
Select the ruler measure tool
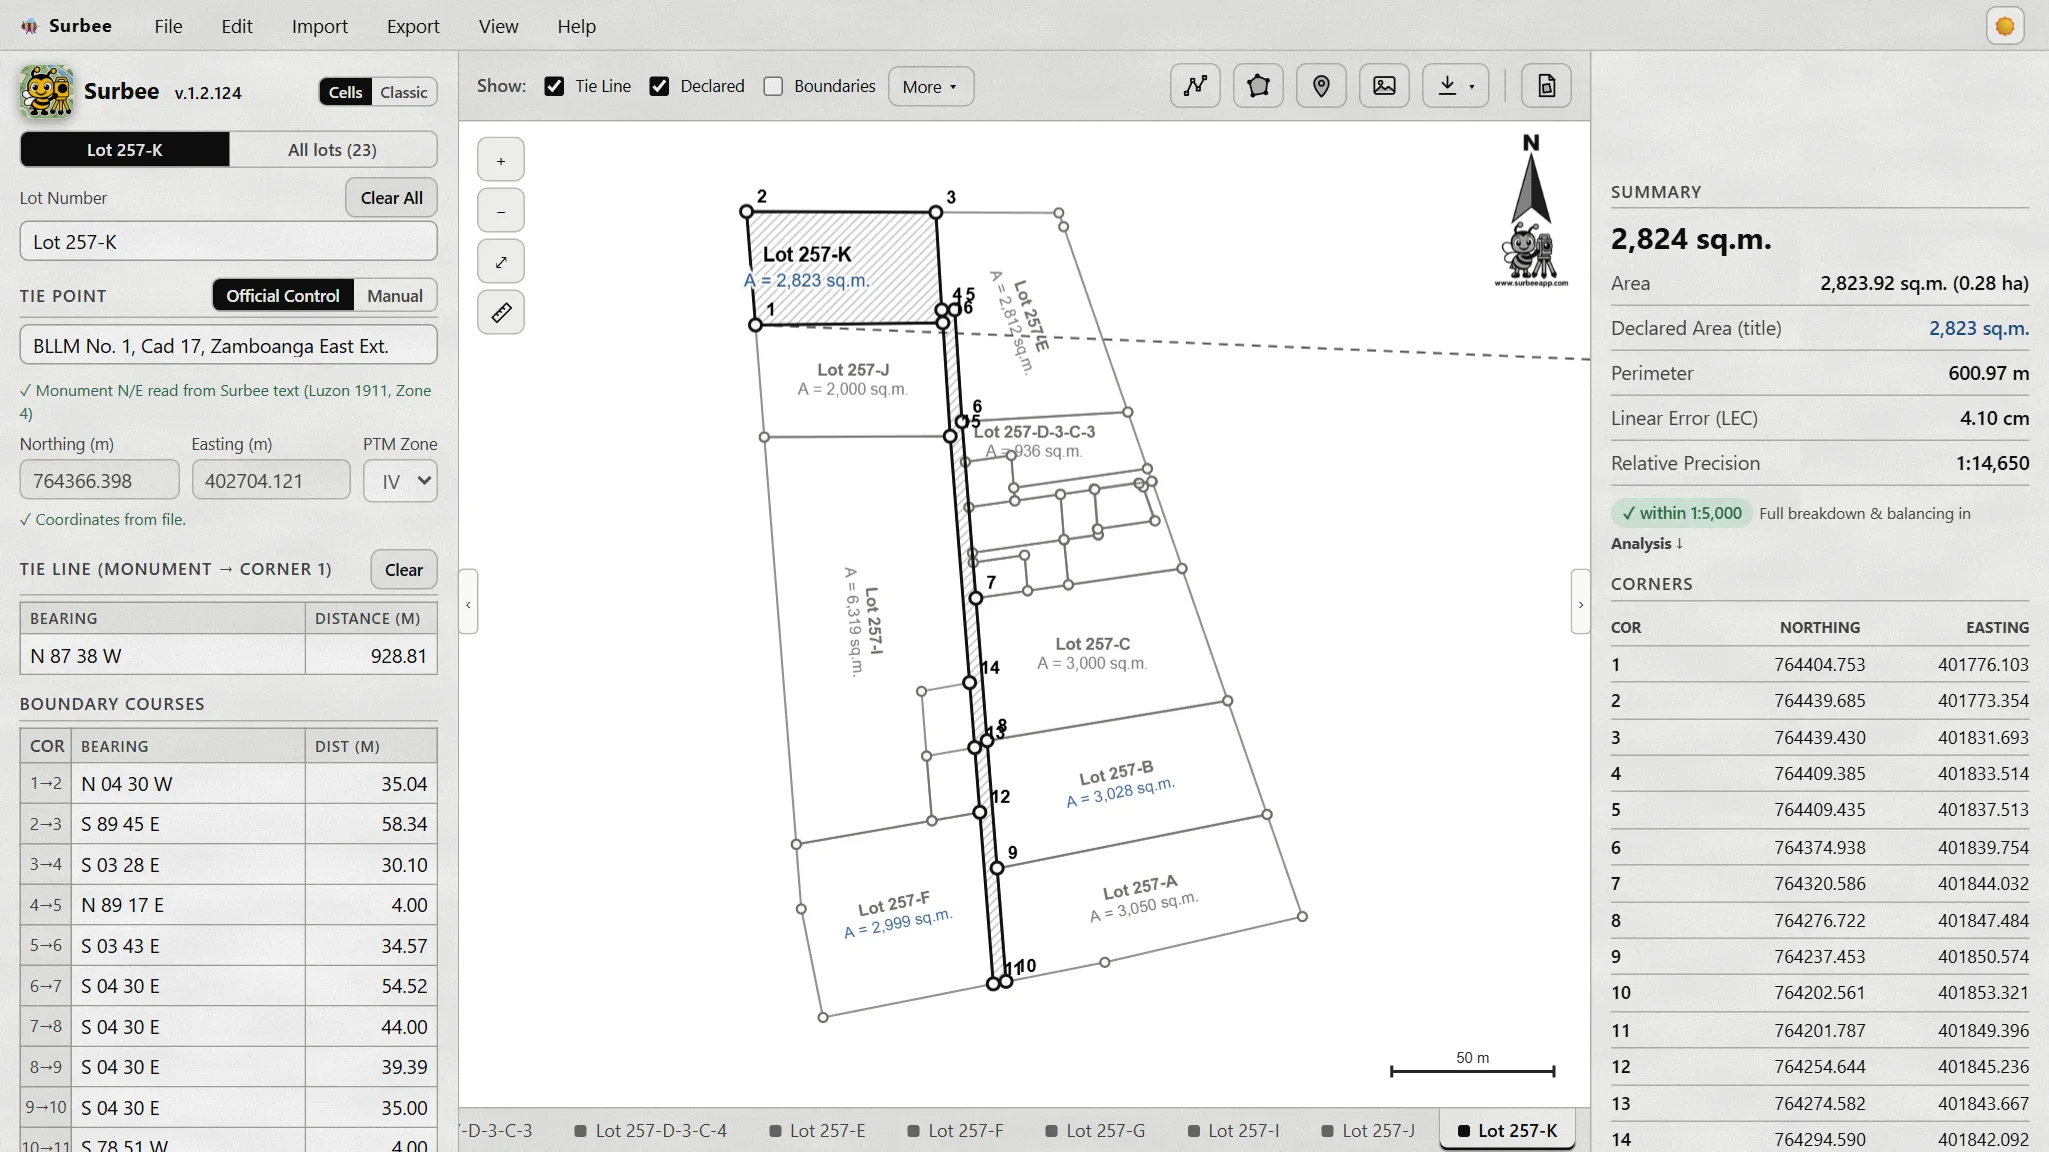(x=501, y=313)
